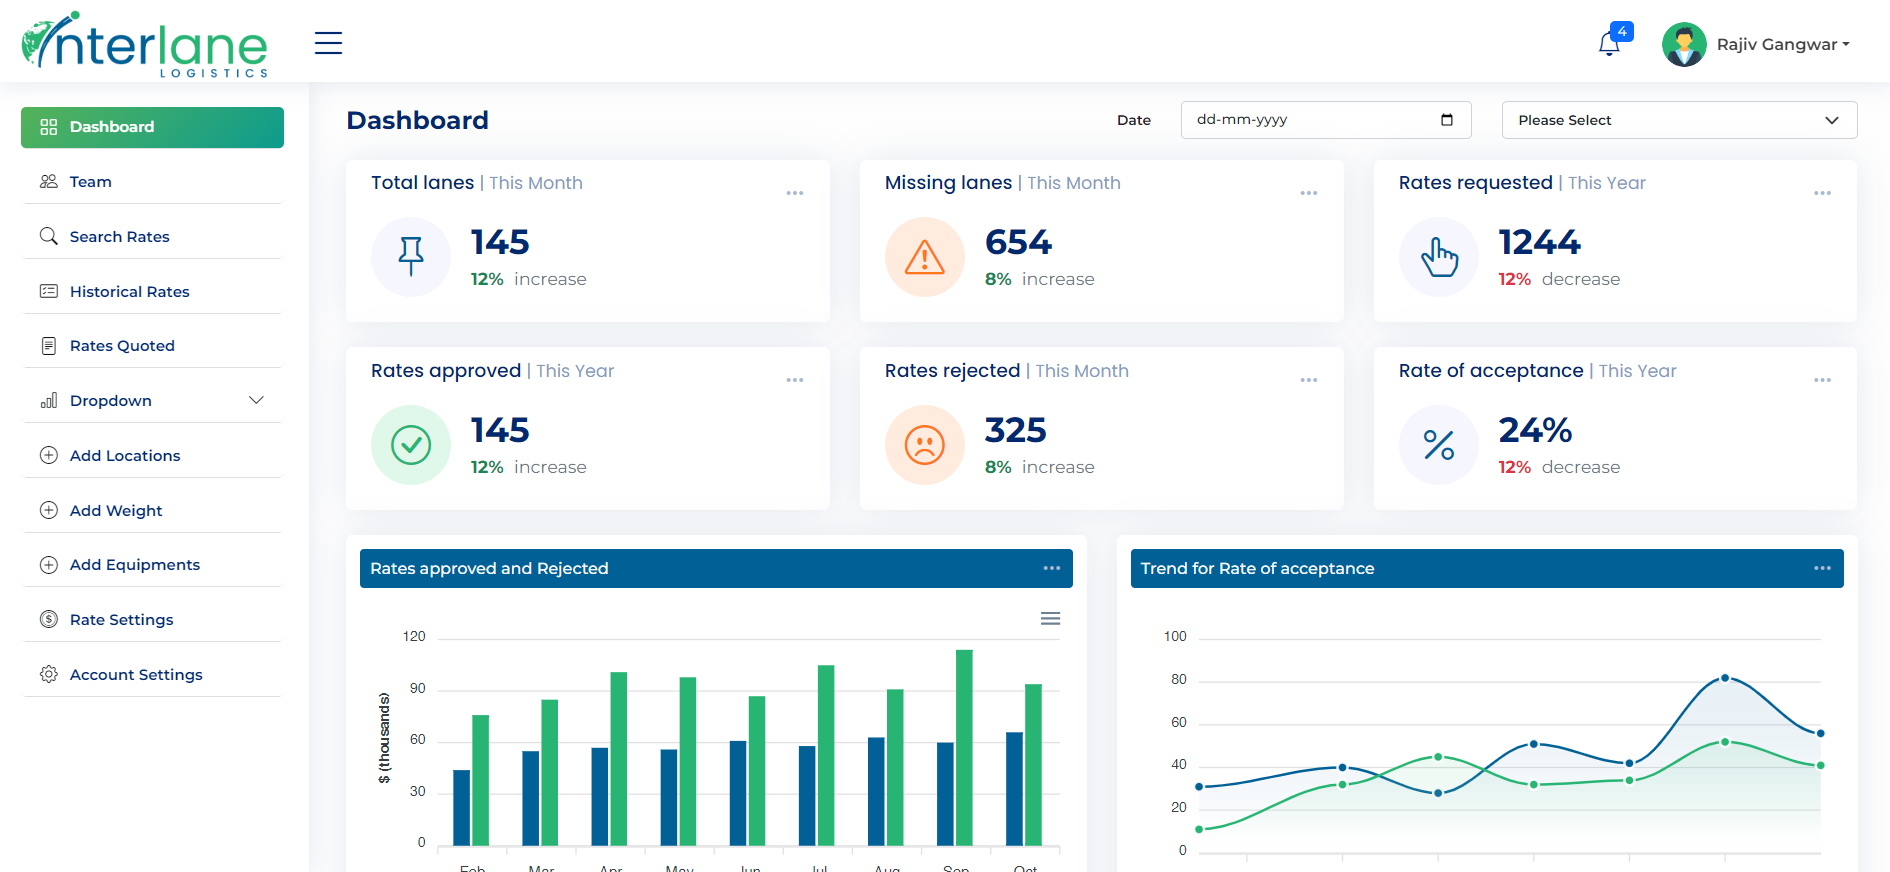Click the Dashboard page heading
Image resolution: width=1890 pixels, height=872 pixels.
(x=418, y=120)
